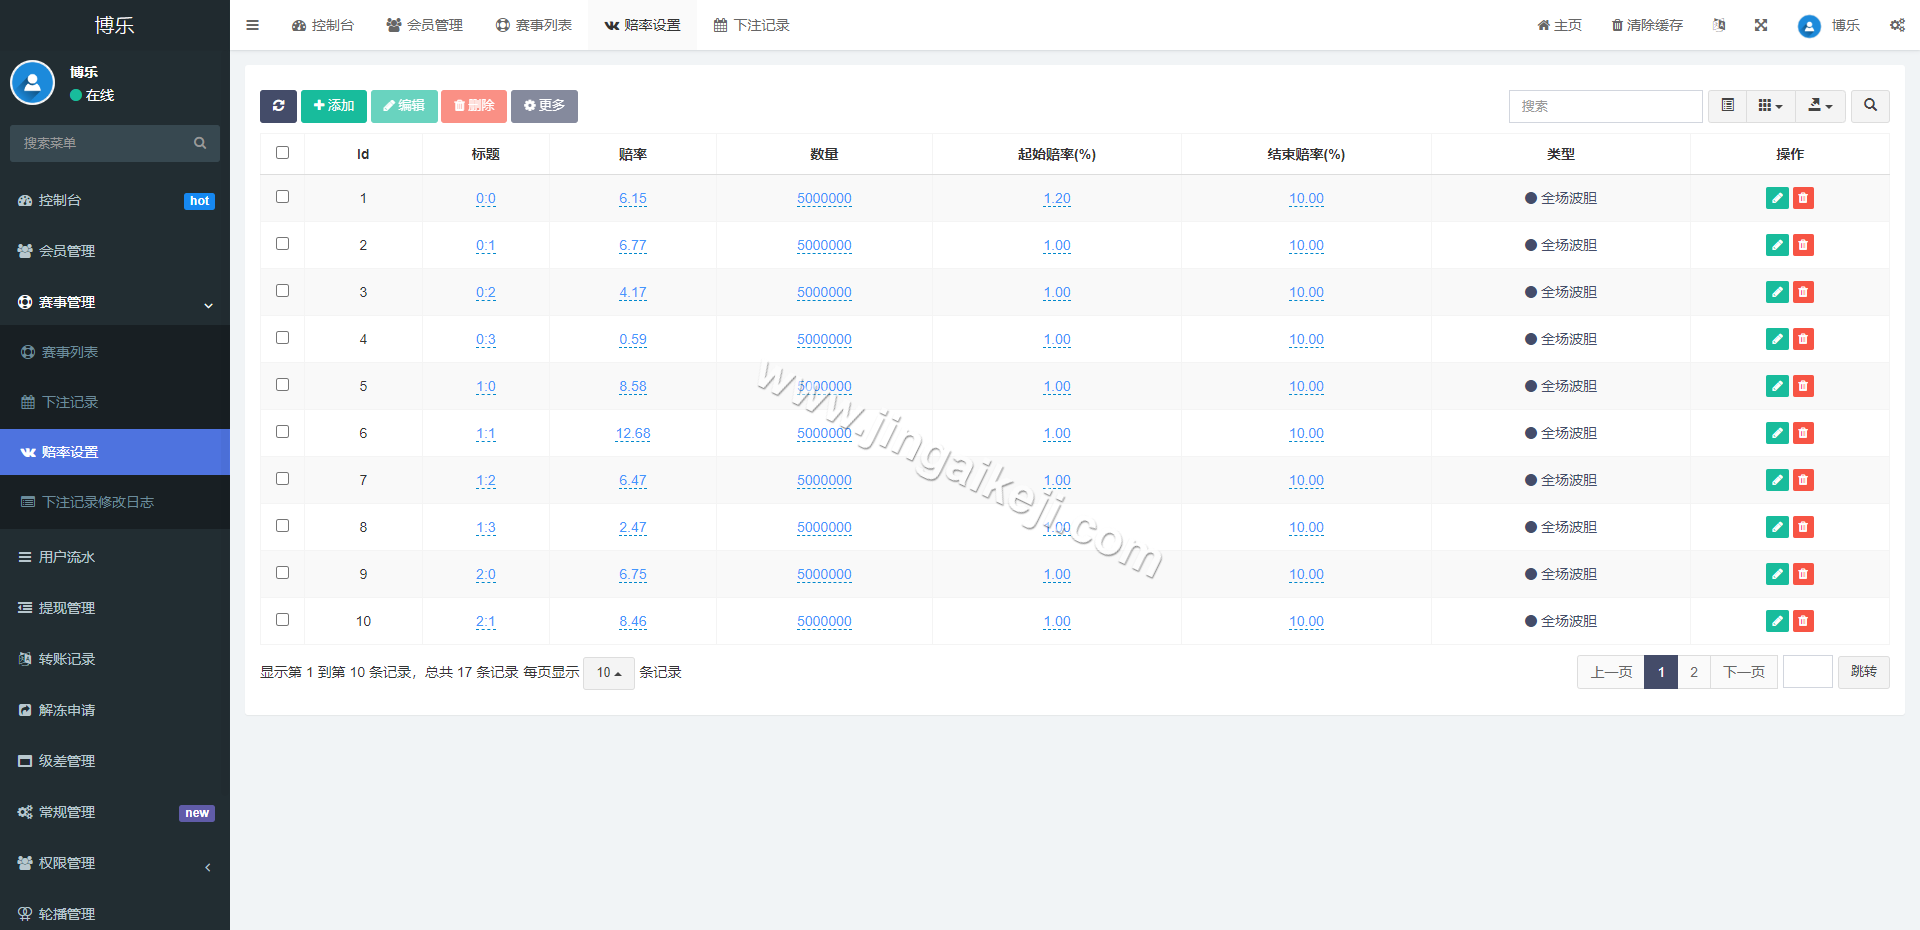
Task: Click page 2 in the pagination bar
Action: [x=1693, y=672]
